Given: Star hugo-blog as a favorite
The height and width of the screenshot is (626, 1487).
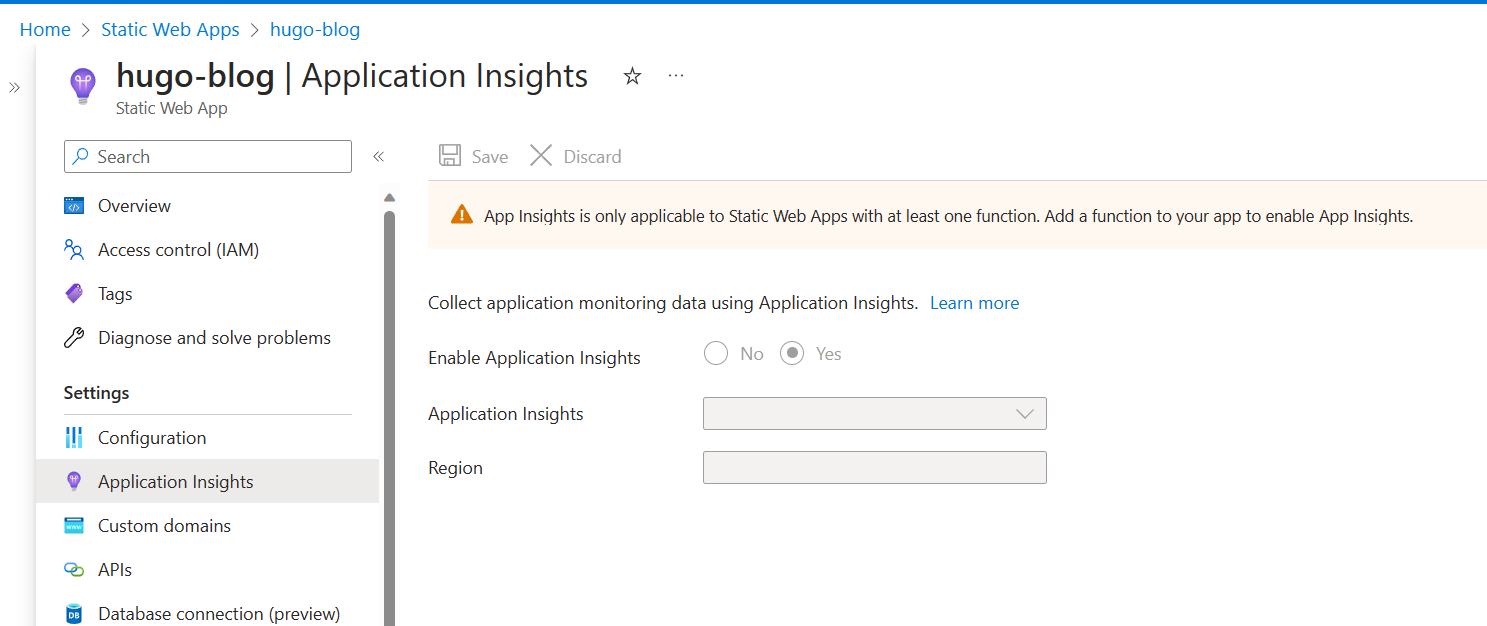Looking at the screenshot, I should (x=631, y=75).
